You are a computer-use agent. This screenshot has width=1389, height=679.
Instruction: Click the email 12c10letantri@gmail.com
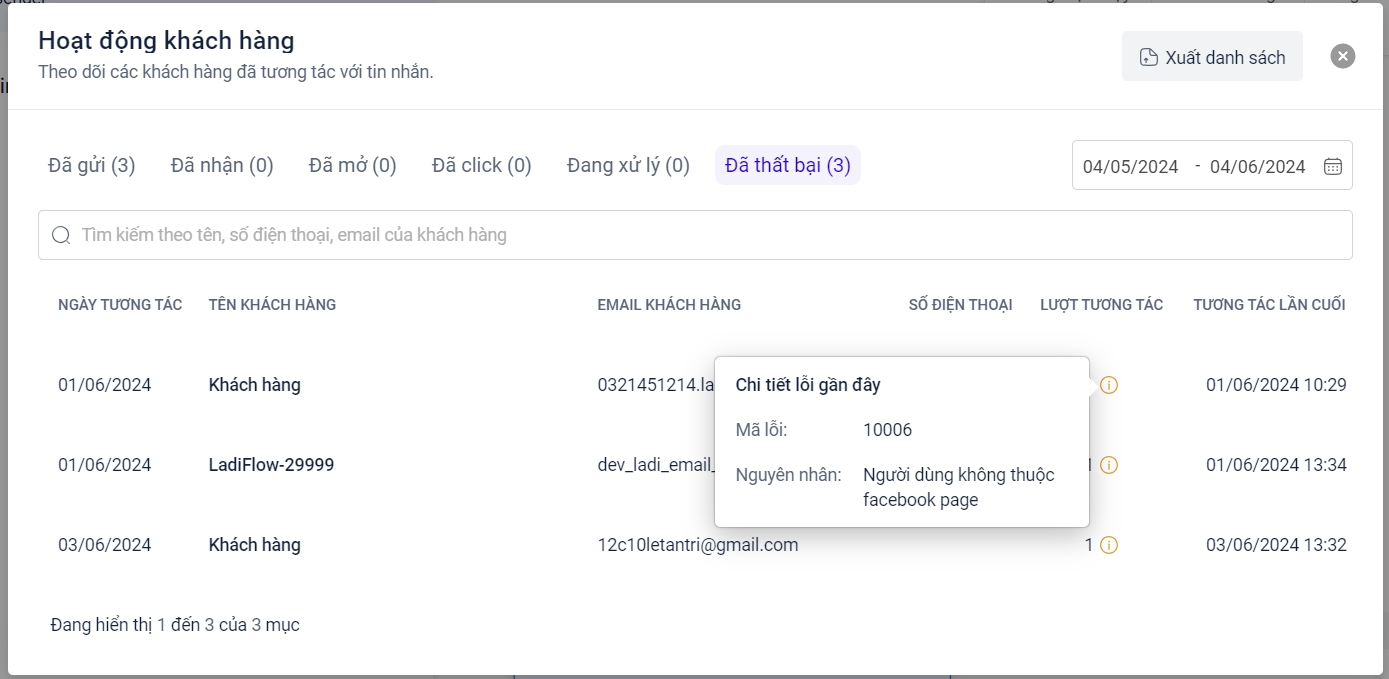coord(697,545)
